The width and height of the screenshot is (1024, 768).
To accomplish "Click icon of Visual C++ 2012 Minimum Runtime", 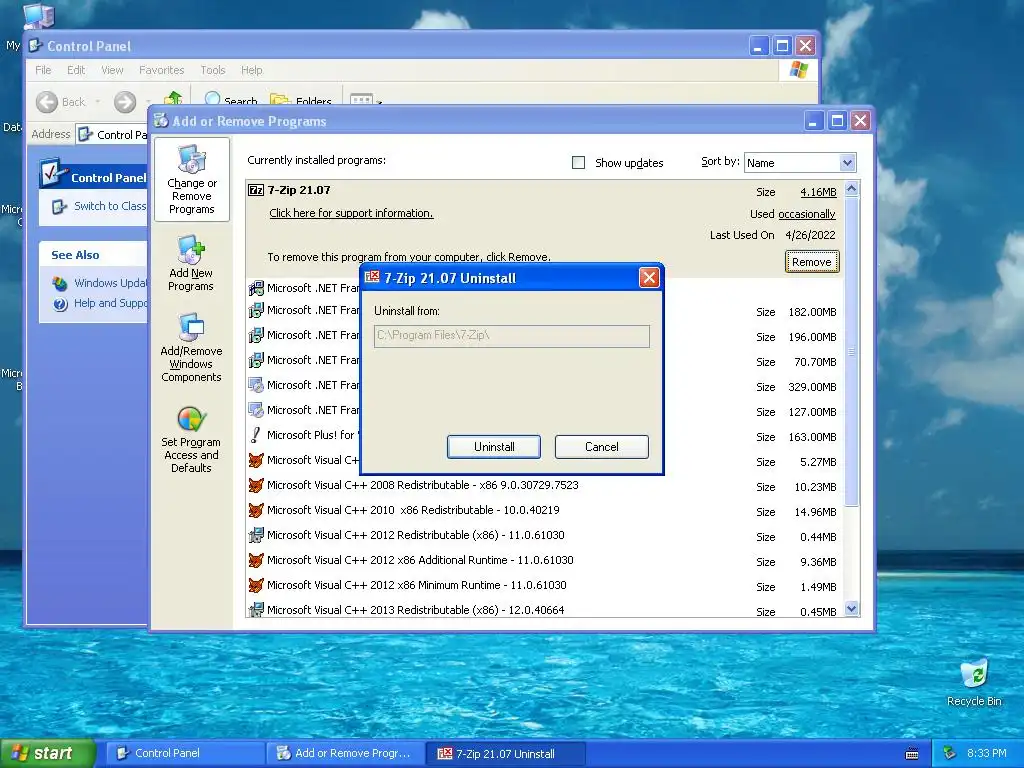I will (x=256, y=585).
